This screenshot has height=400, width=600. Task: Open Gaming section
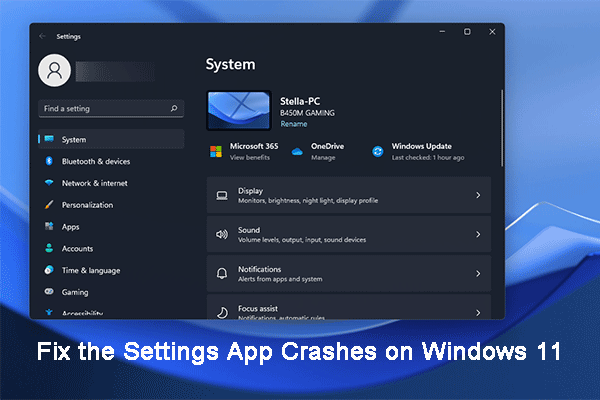[x=111, y=292]
